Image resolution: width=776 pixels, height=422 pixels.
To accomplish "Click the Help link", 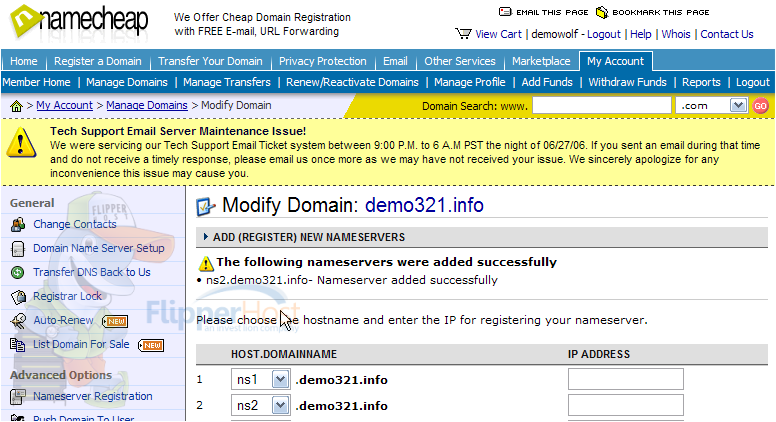I will click(640, 34).
